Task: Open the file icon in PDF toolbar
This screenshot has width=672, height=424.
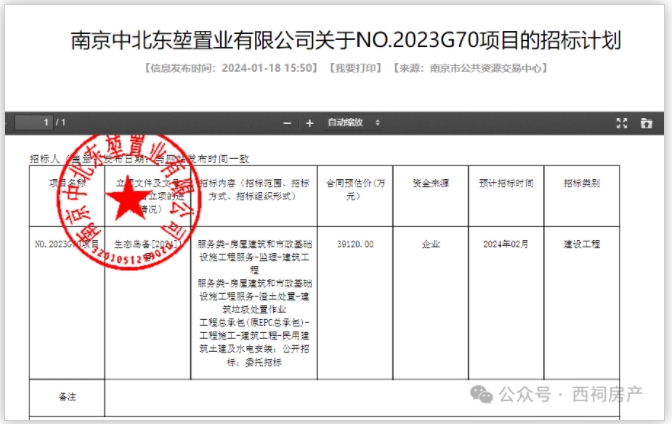Action: coord(646,123)
